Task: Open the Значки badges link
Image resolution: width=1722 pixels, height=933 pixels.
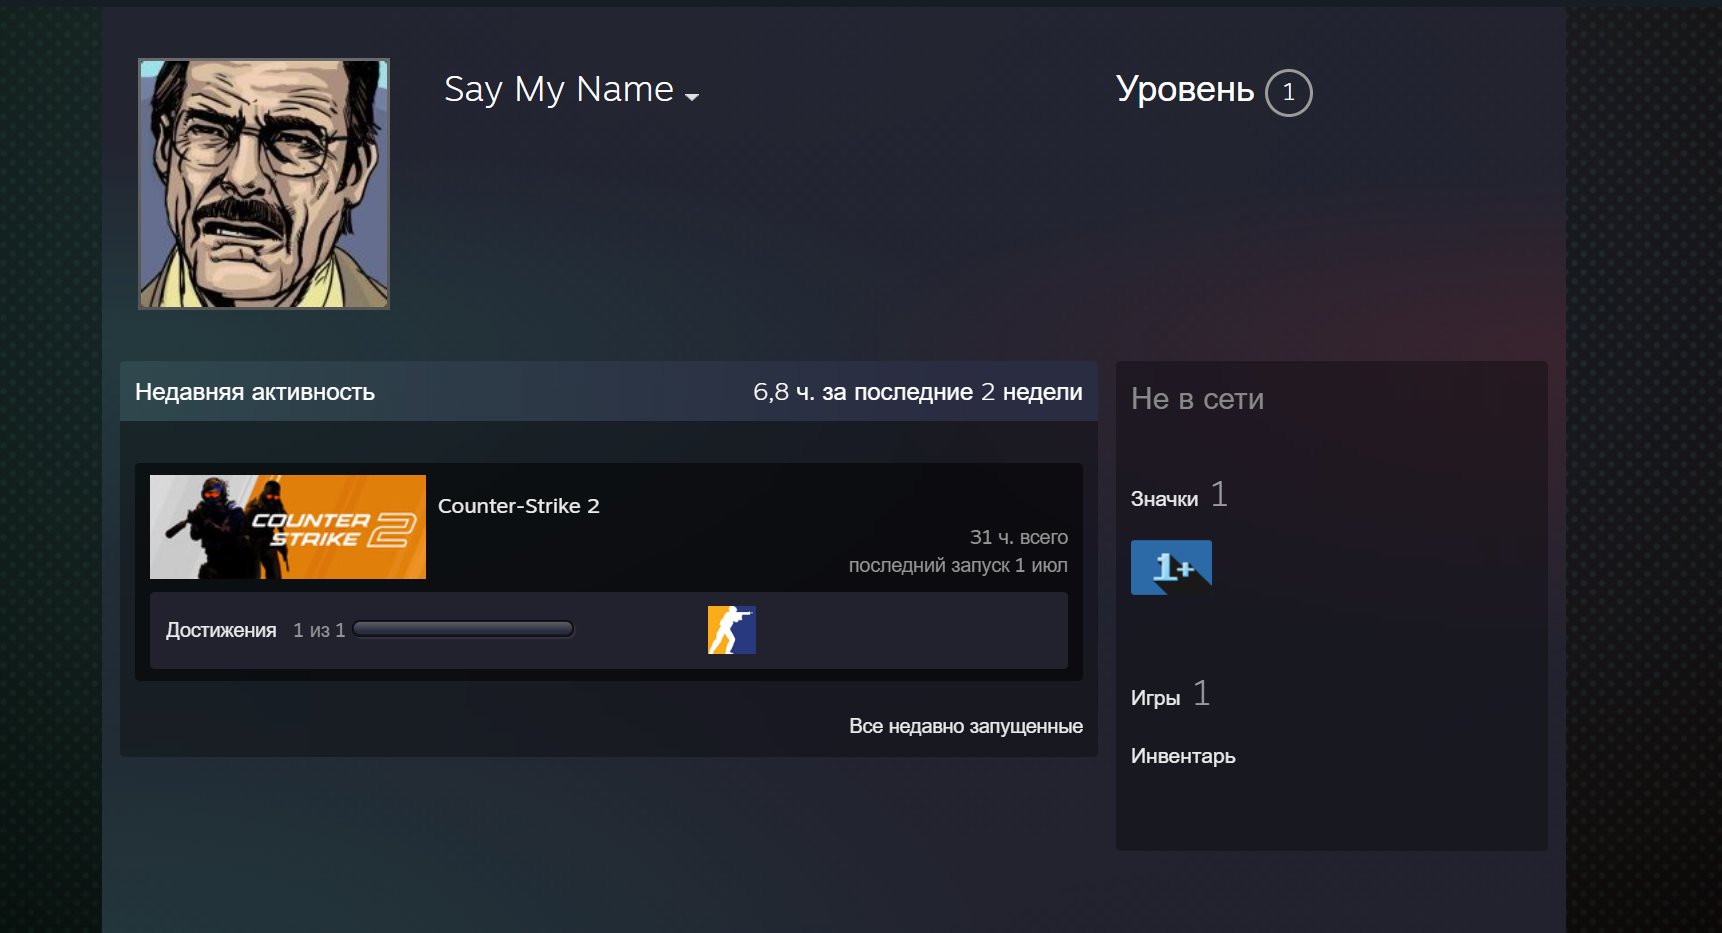Action: click(1164, 499)
